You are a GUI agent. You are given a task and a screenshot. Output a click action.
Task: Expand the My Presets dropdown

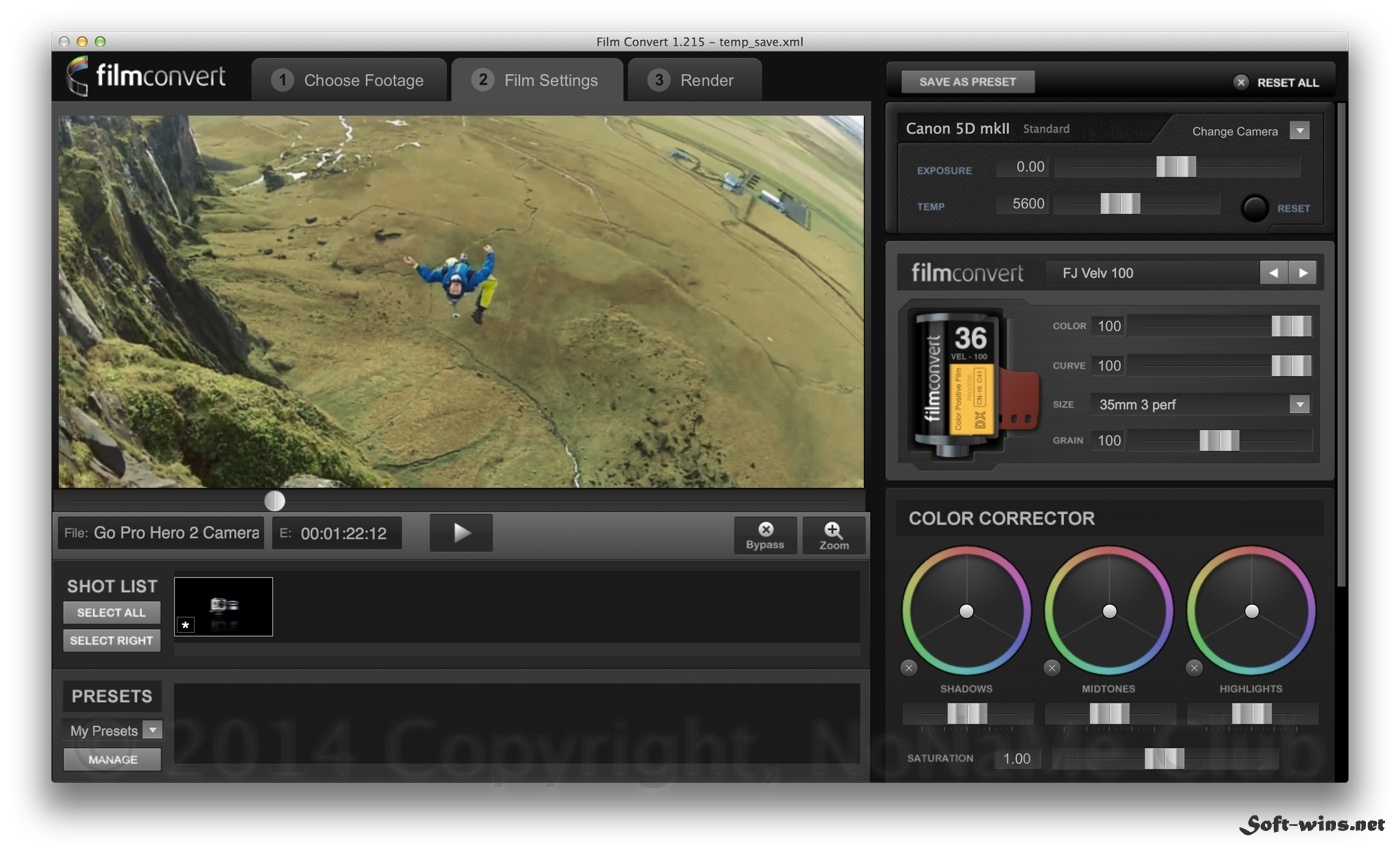click(x=152, y=730)
